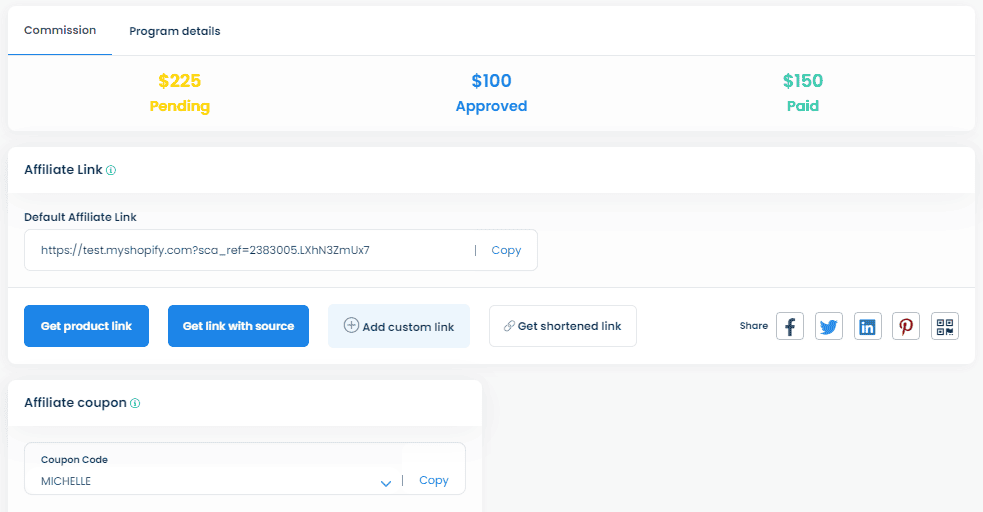
Task: Select the MICHELLE coupon code field
Action: pyautogui.click(x=200, y=480)
